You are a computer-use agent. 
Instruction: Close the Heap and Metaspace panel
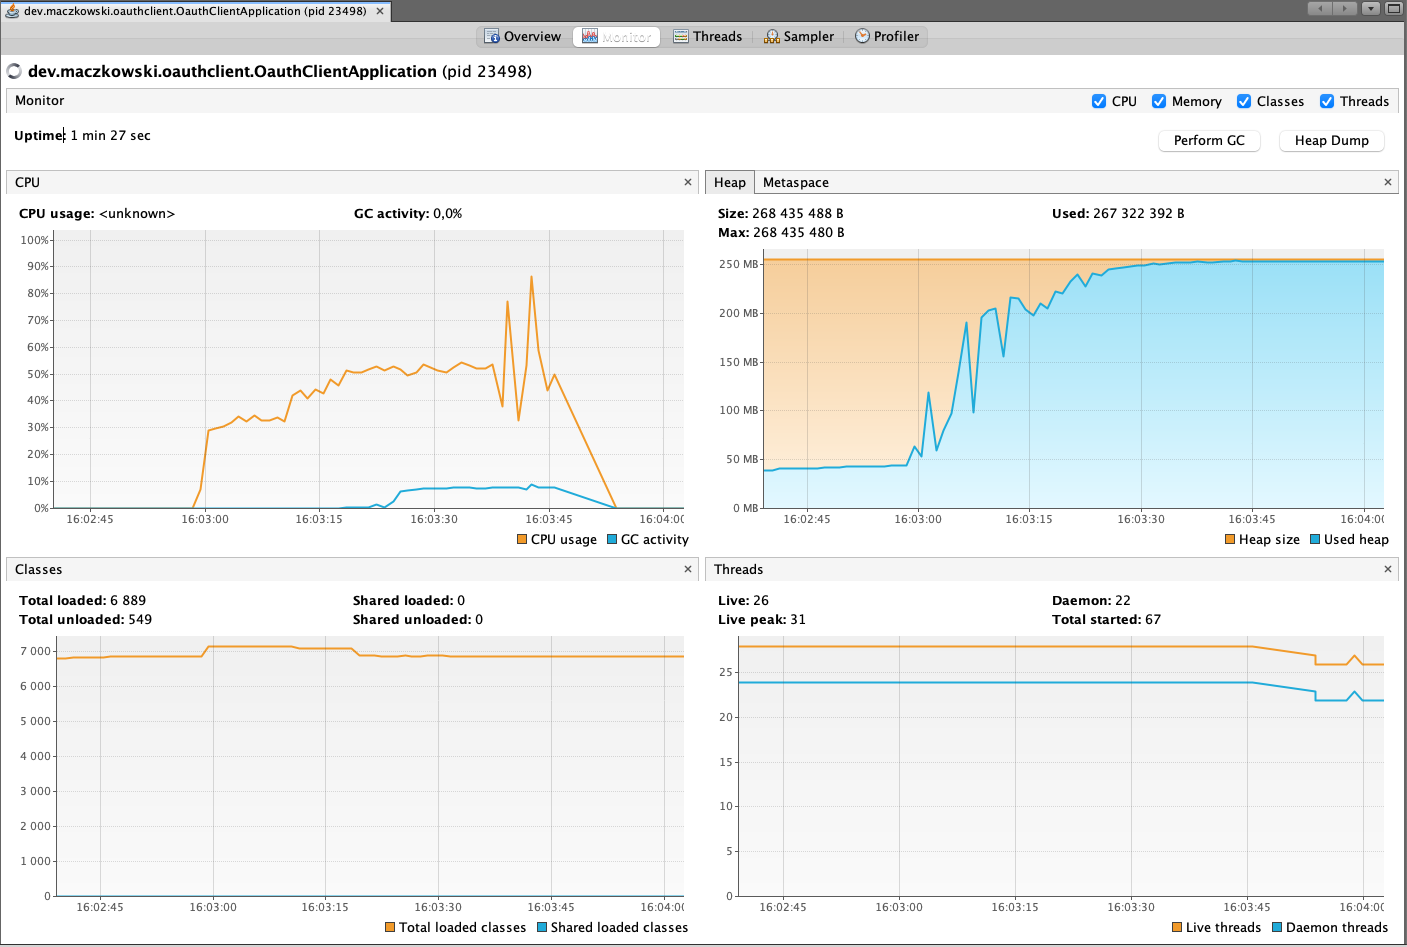(1387, 182)
